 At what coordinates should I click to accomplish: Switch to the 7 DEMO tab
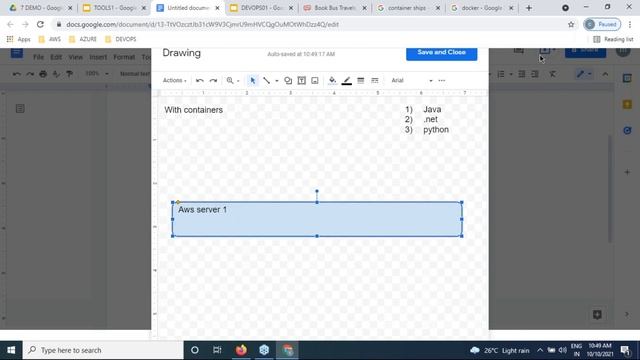coord(40,8)
